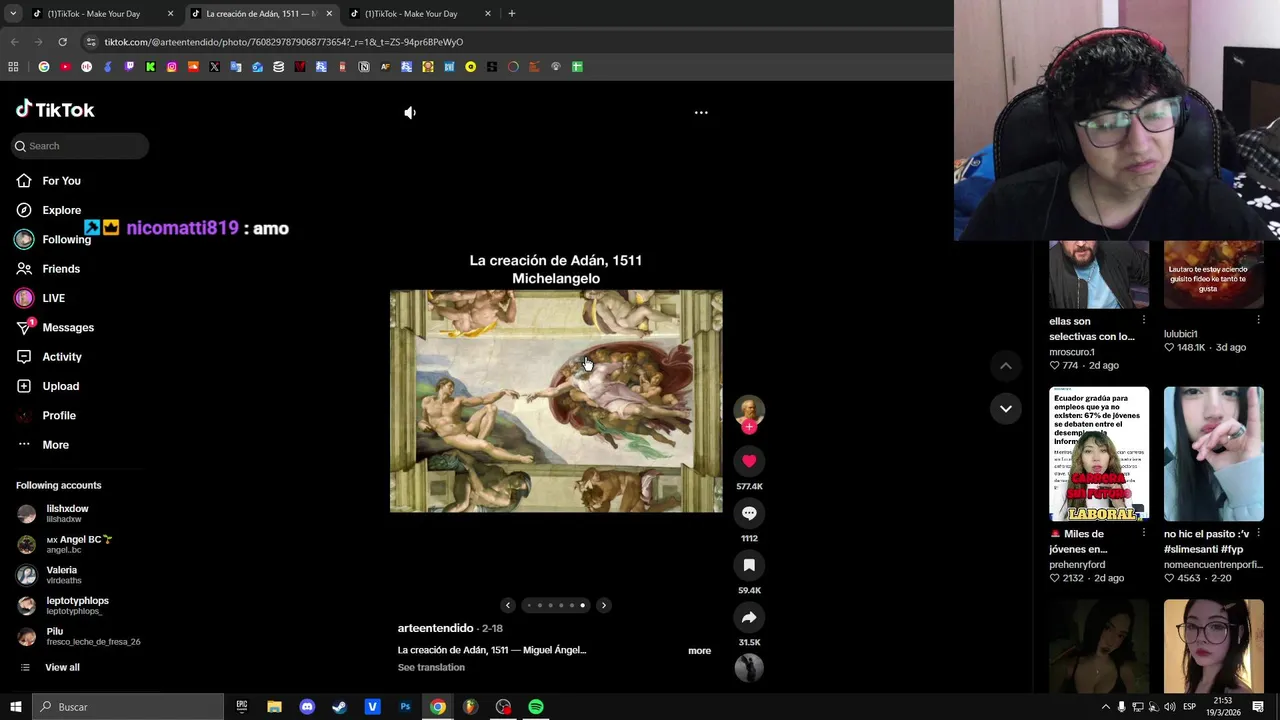Viewport: 1280px width, 720px height.
Task: Open the SoundCloud bookmark
Action: click(x=193, y=67)
